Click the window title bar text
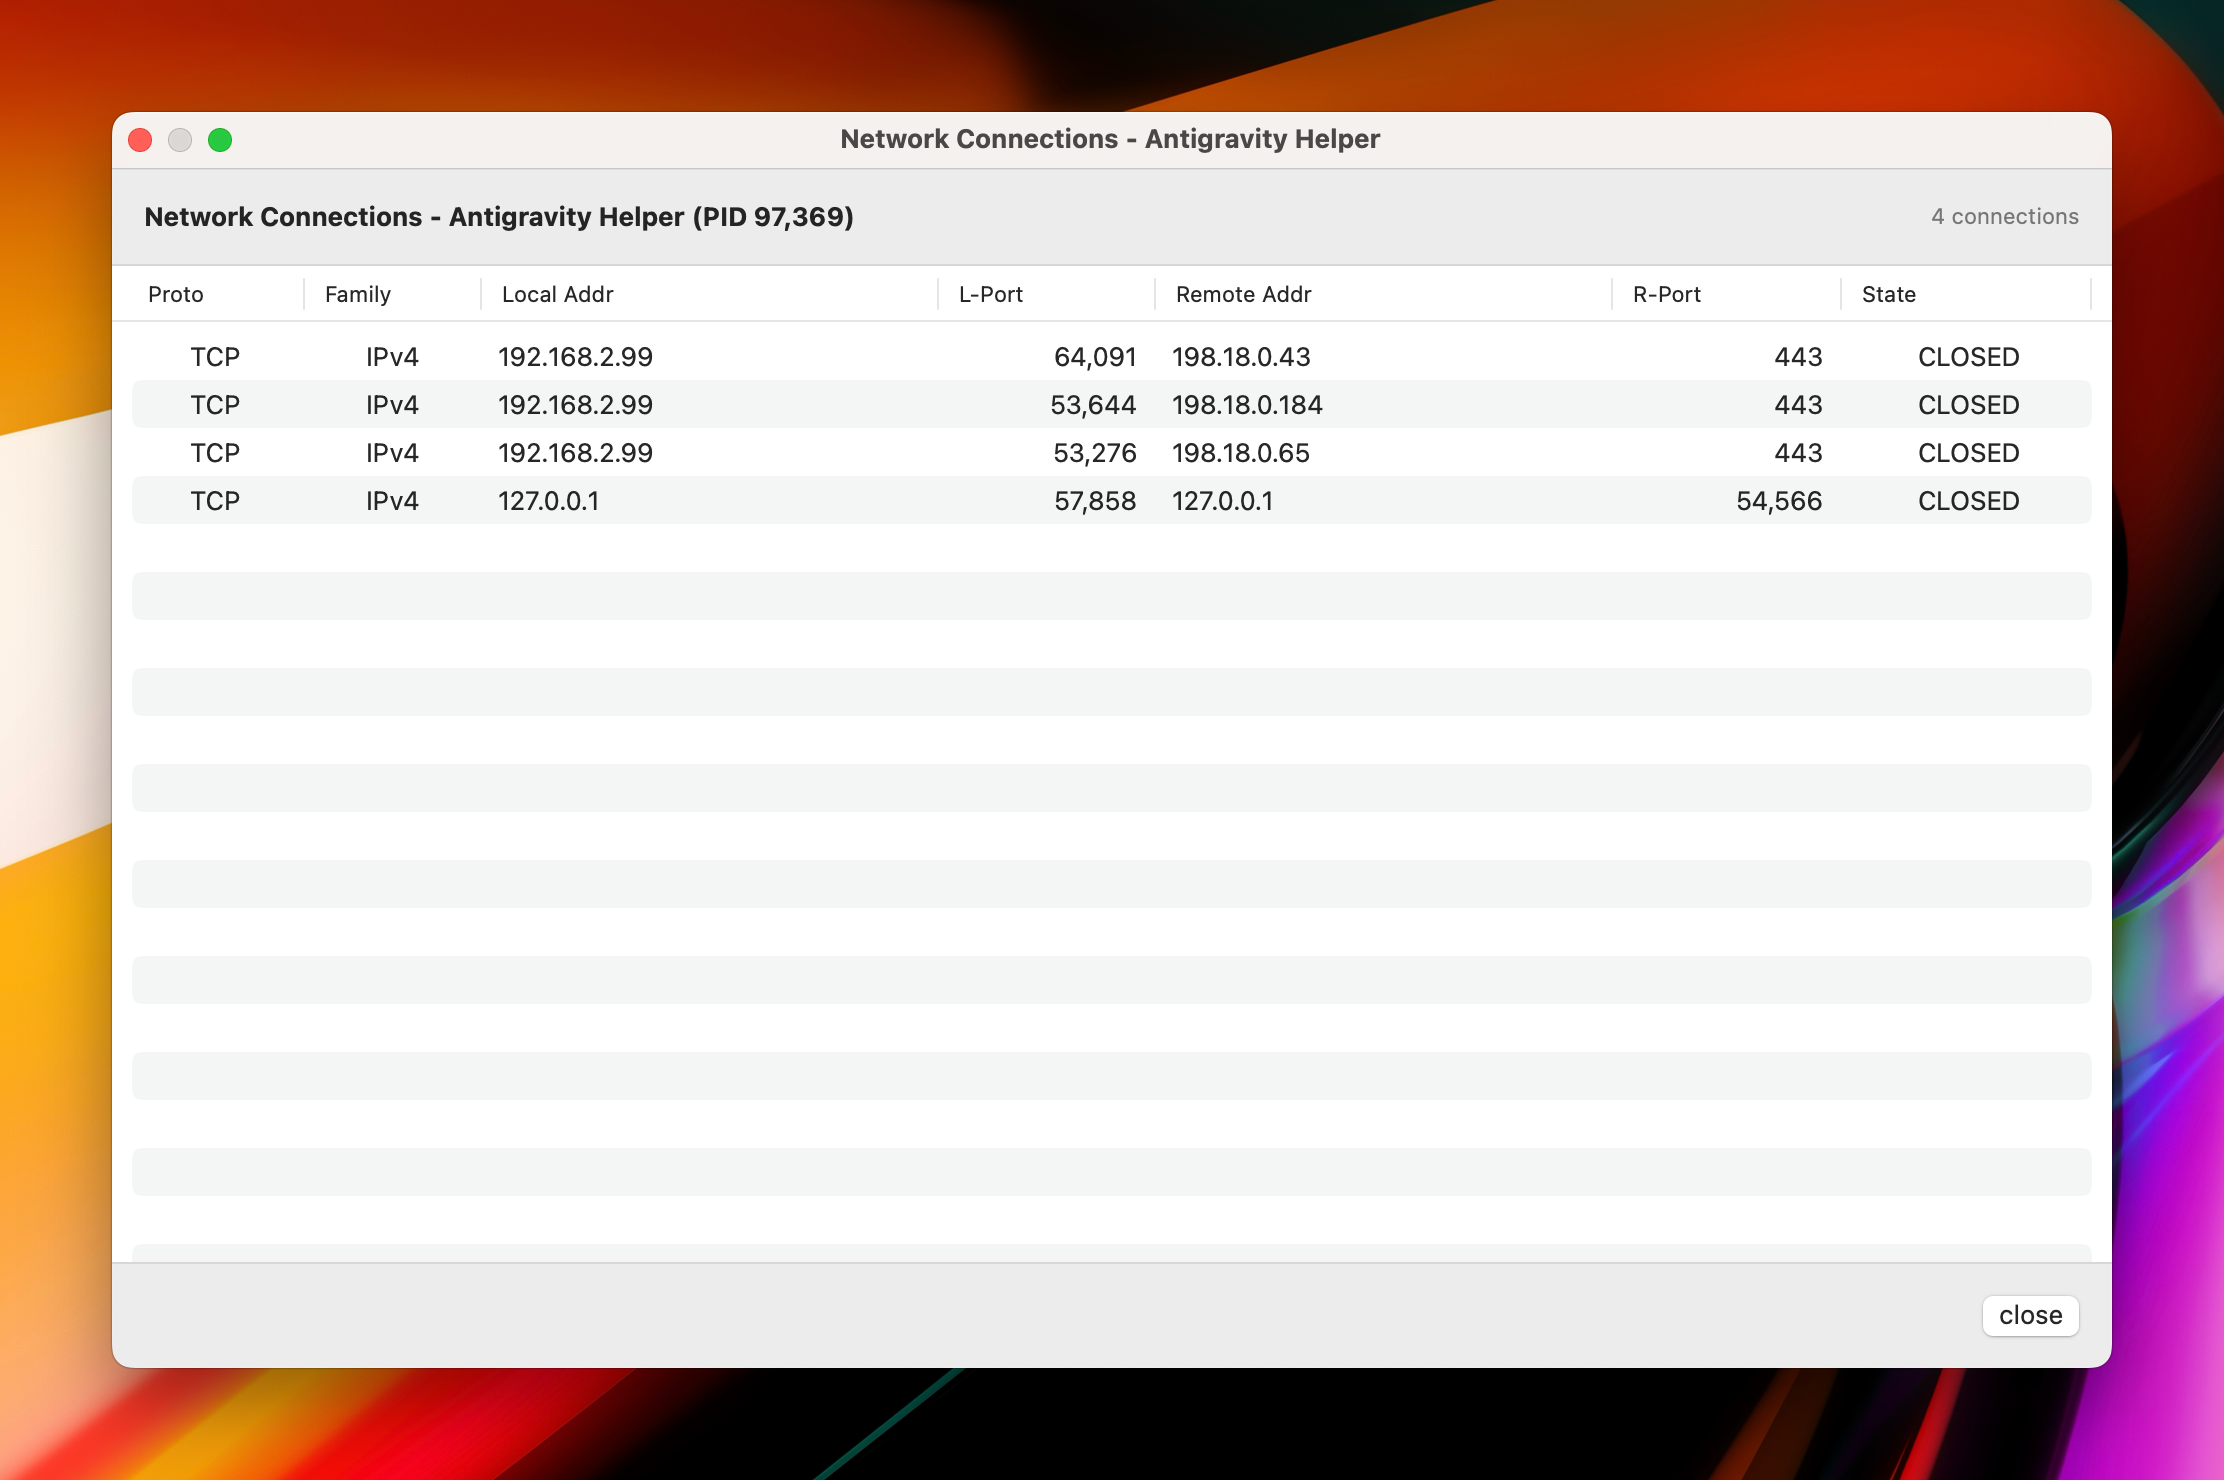Screen dimensions: 2224x1480 click(1110, 139)
